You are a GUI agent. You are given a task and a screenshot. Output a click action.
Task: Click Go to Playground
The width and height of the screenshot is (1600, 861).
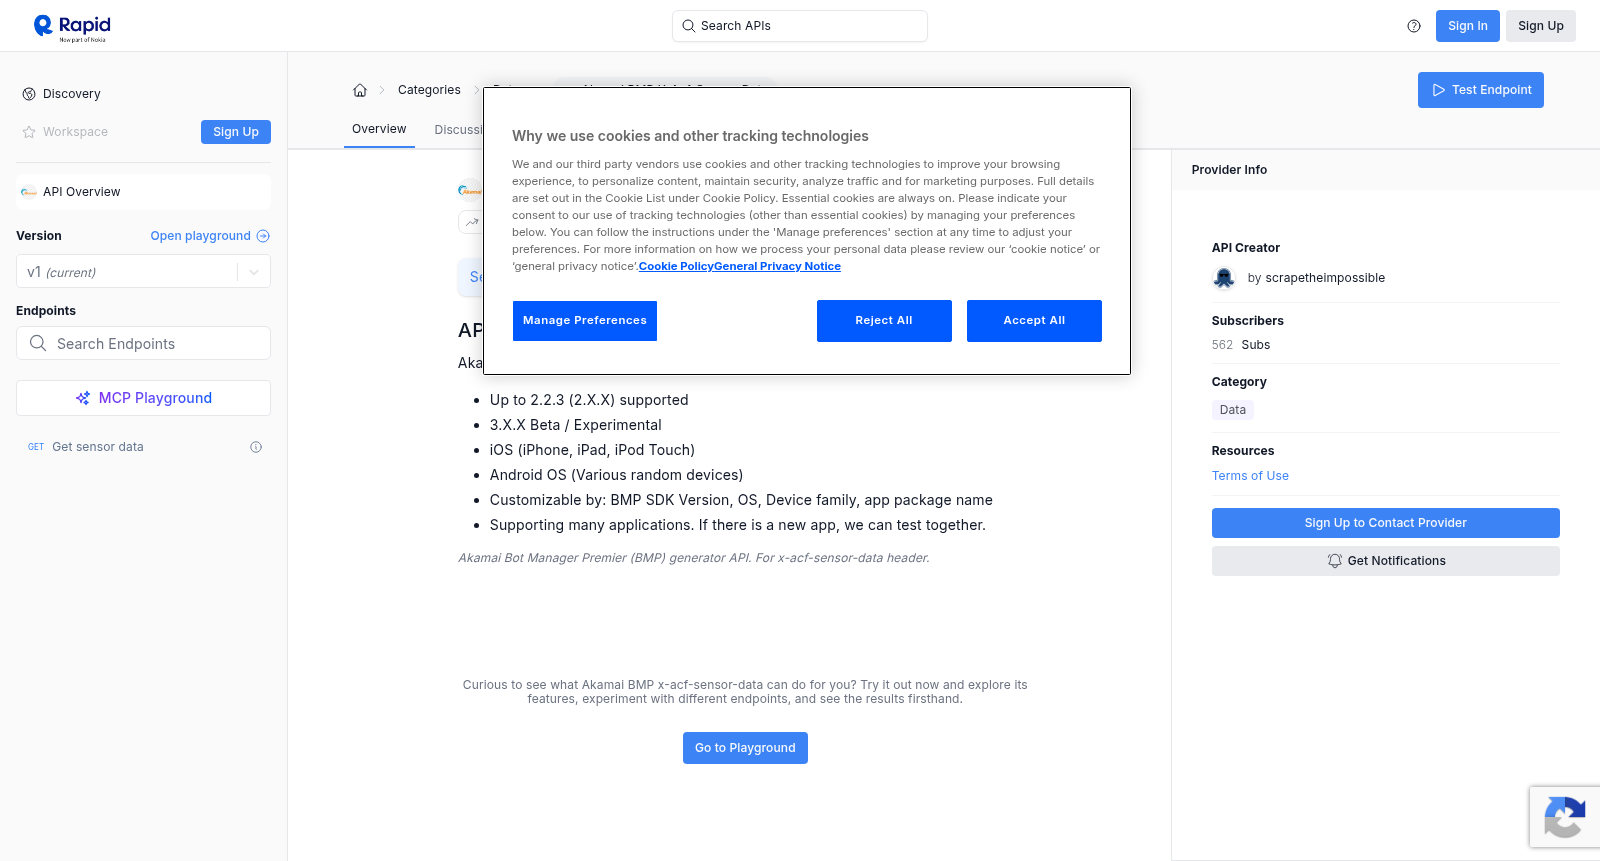coord(745,748)
